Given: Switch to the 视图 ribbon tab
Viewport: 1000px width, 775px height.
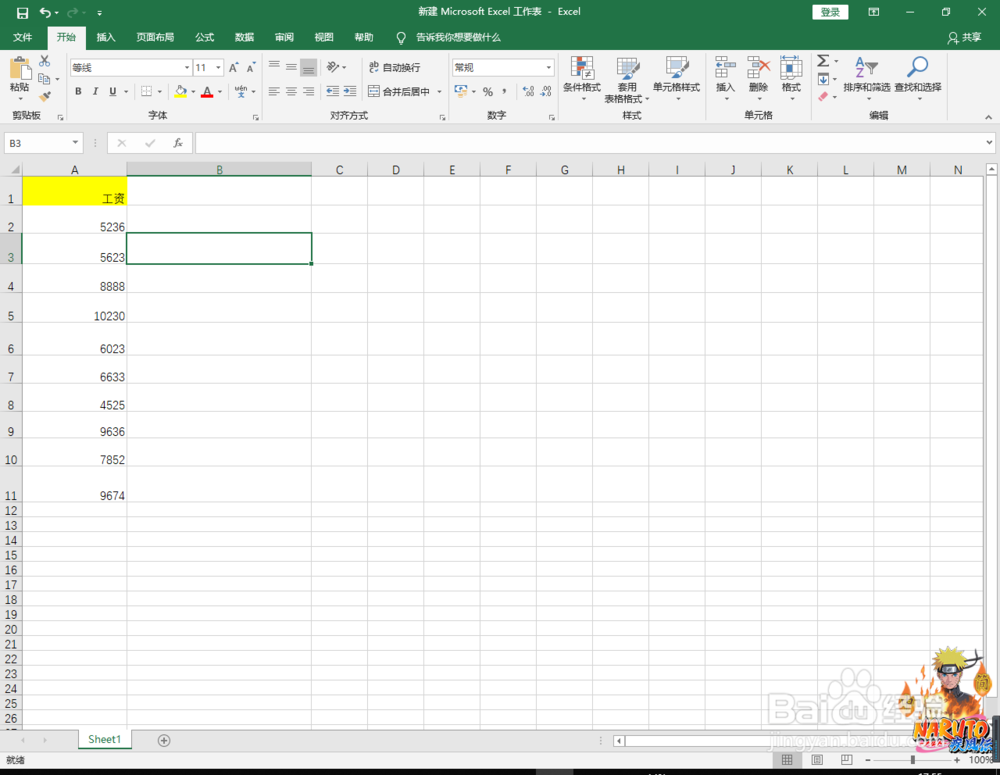Looking at the screenshot, I should pyautogui.click(x=324, y=38).
